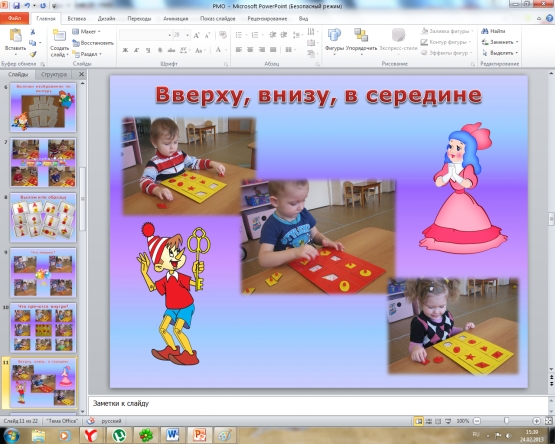
Task: Click the Тема Office status bar entry
Action: pos(62,421)
